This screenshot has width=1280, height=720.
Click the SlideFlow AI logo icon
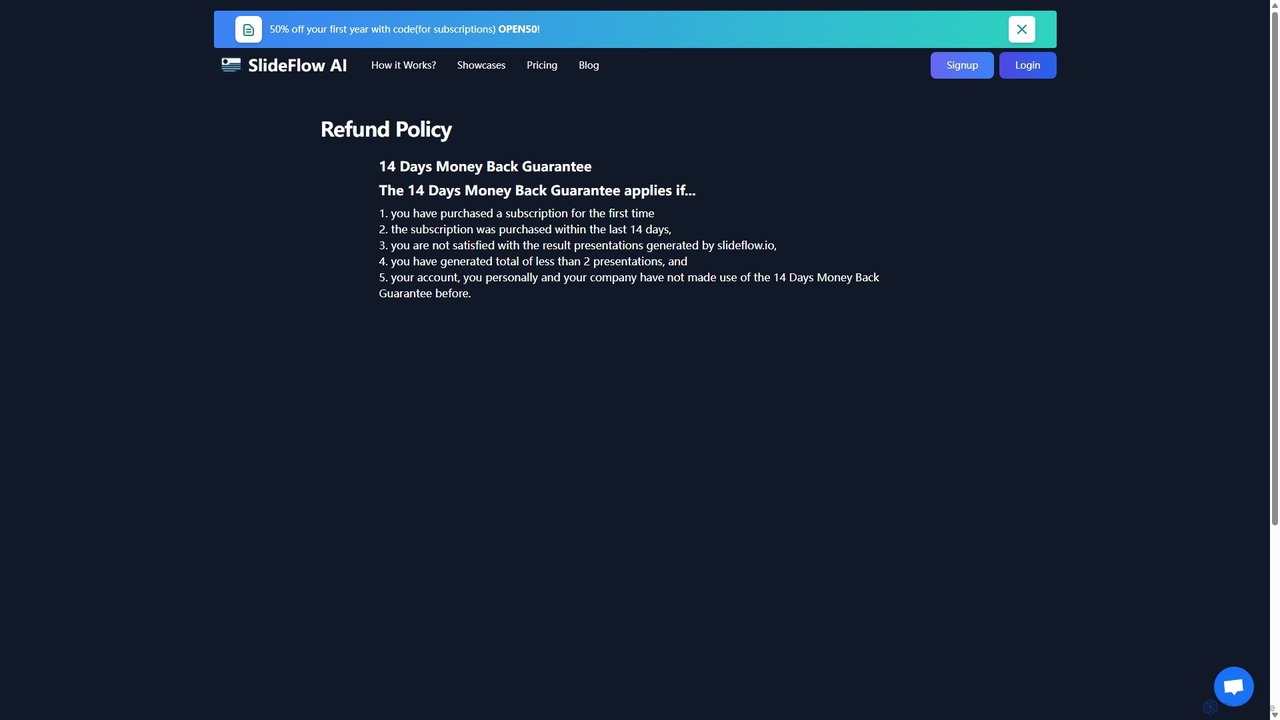coord(231,65)
